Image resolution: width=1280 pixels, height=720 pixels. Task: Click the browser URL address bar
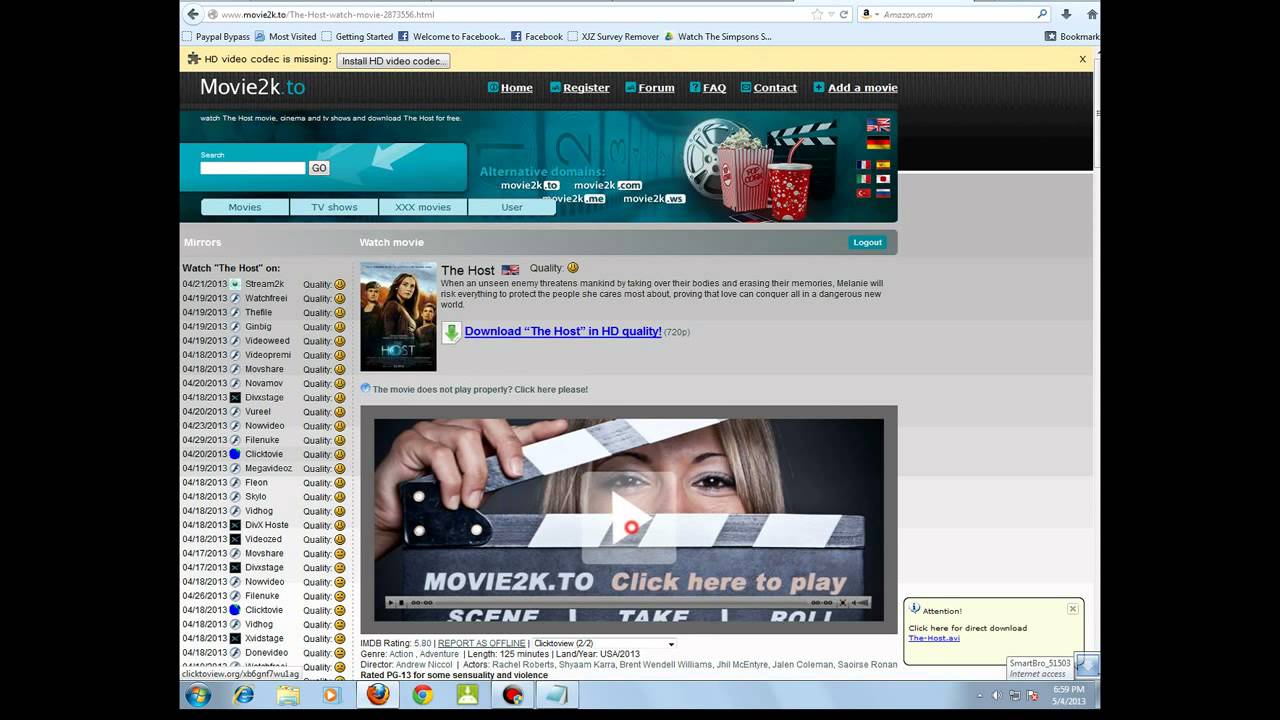pos(510,14)
